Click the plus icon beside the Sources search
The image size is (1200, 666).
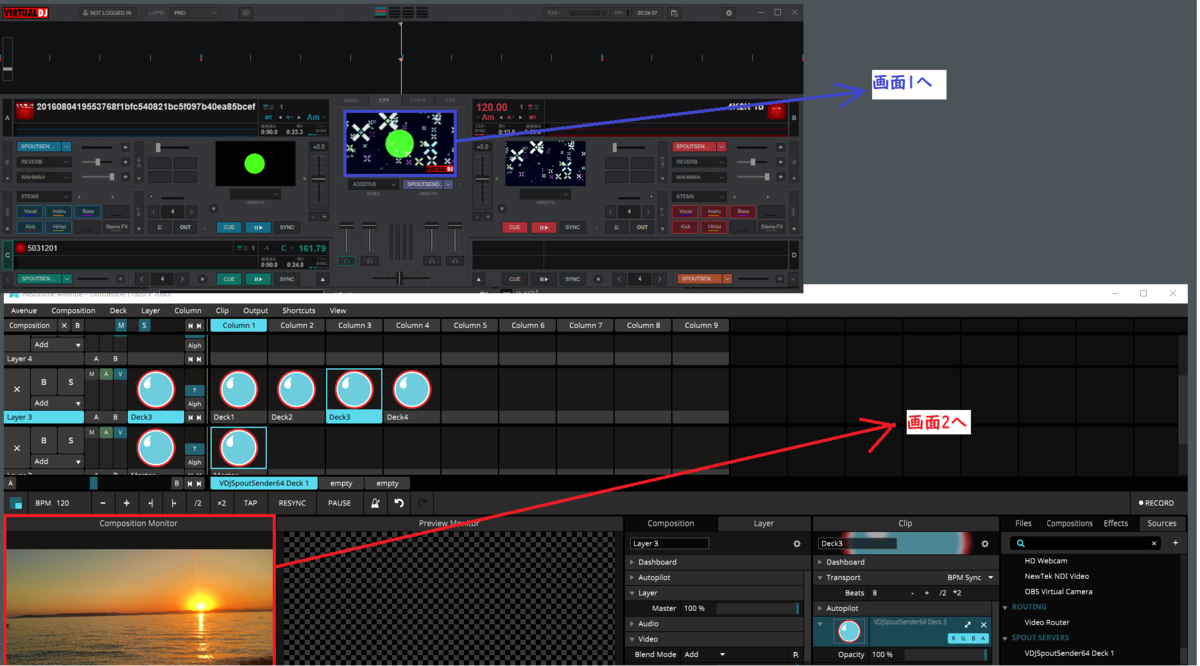click(1176, 543)
